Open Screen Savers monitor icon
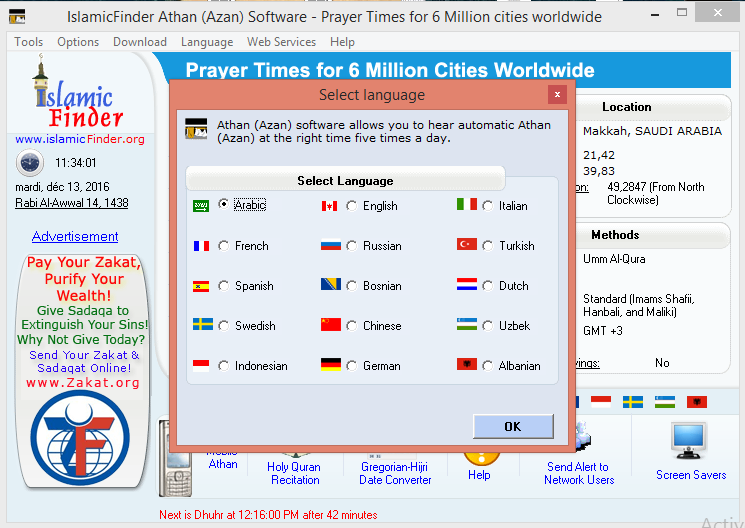The width and height of the screenshot is (745, 528). pyautogui.click(x=688, y=441)
